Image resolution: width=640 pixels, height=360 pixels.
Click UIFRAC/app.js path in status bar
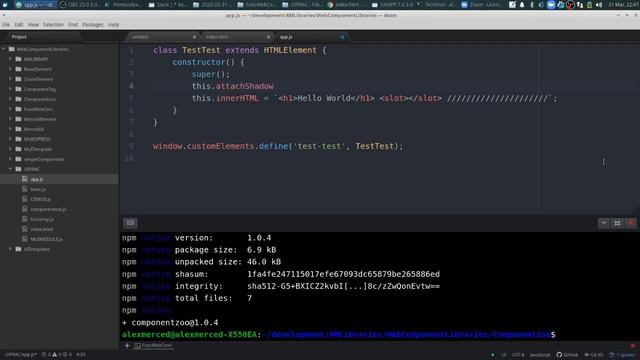(21, 355)
